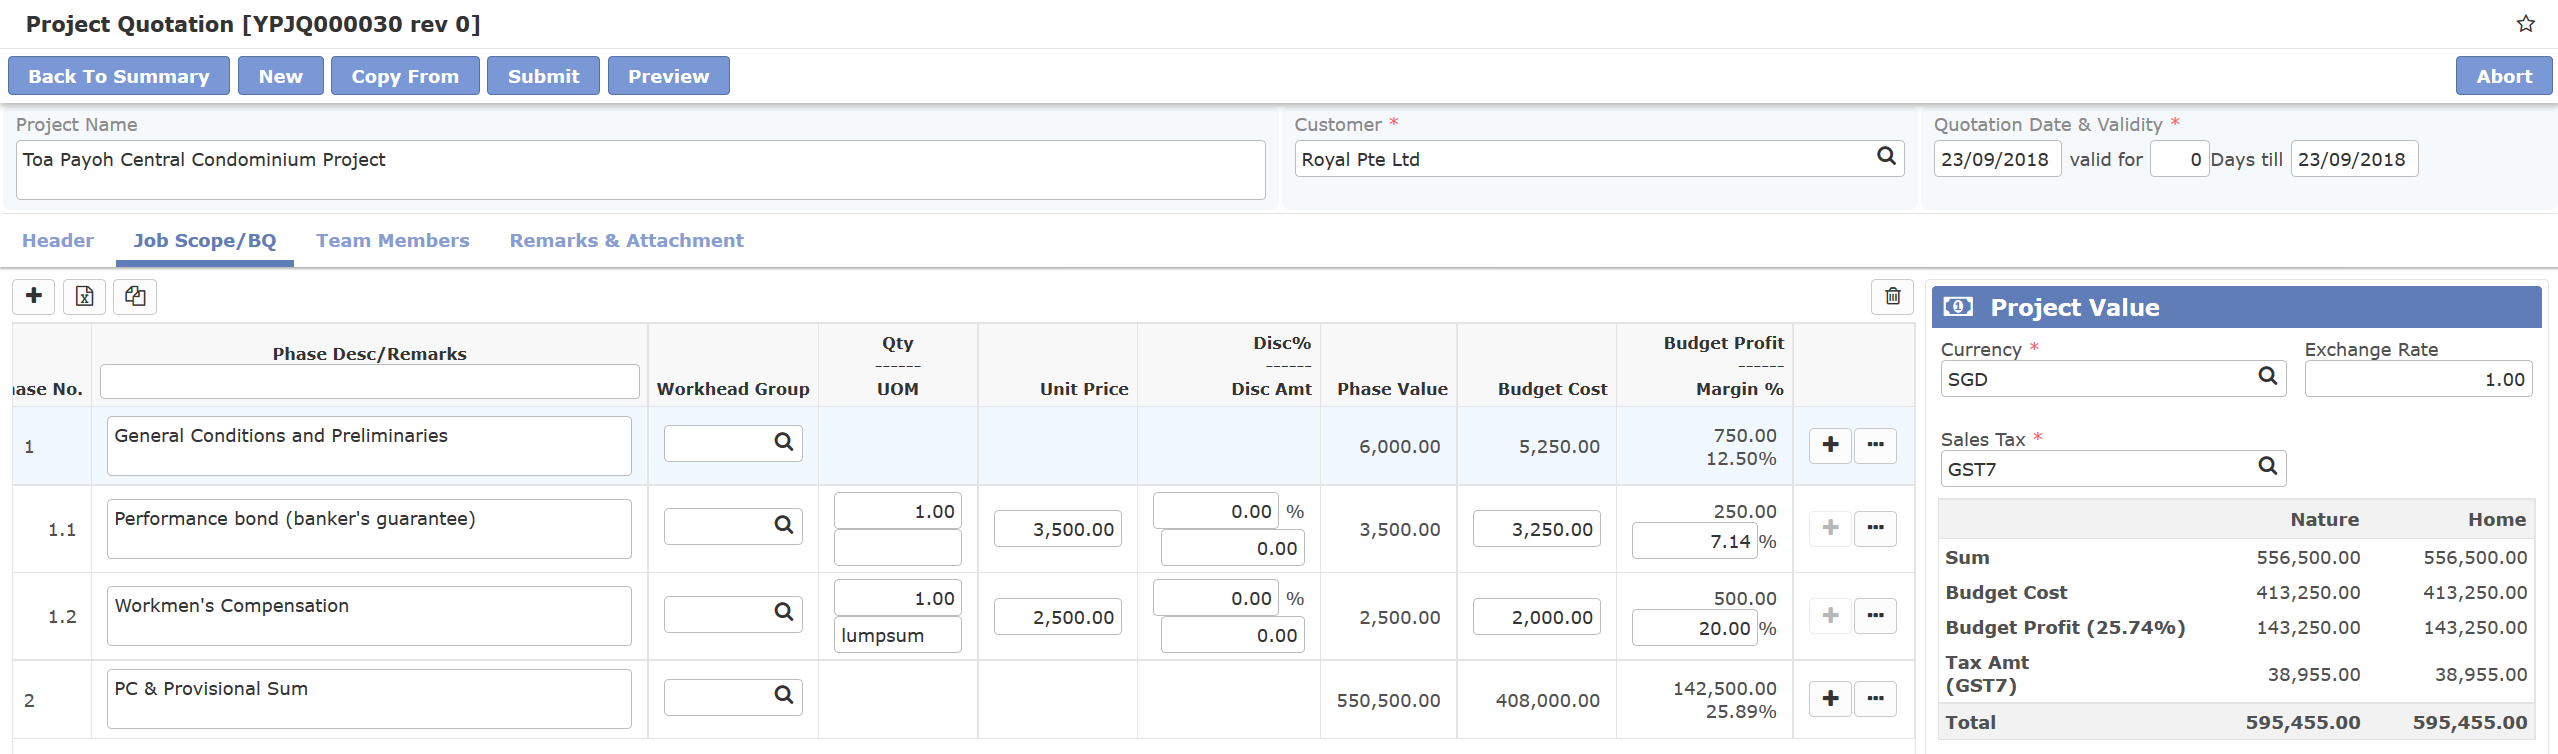Image resolution: width=2558 pixels, height=754 pixels.
Task: Go to Remarks & Attachment tab
Action: click(626, 241)
